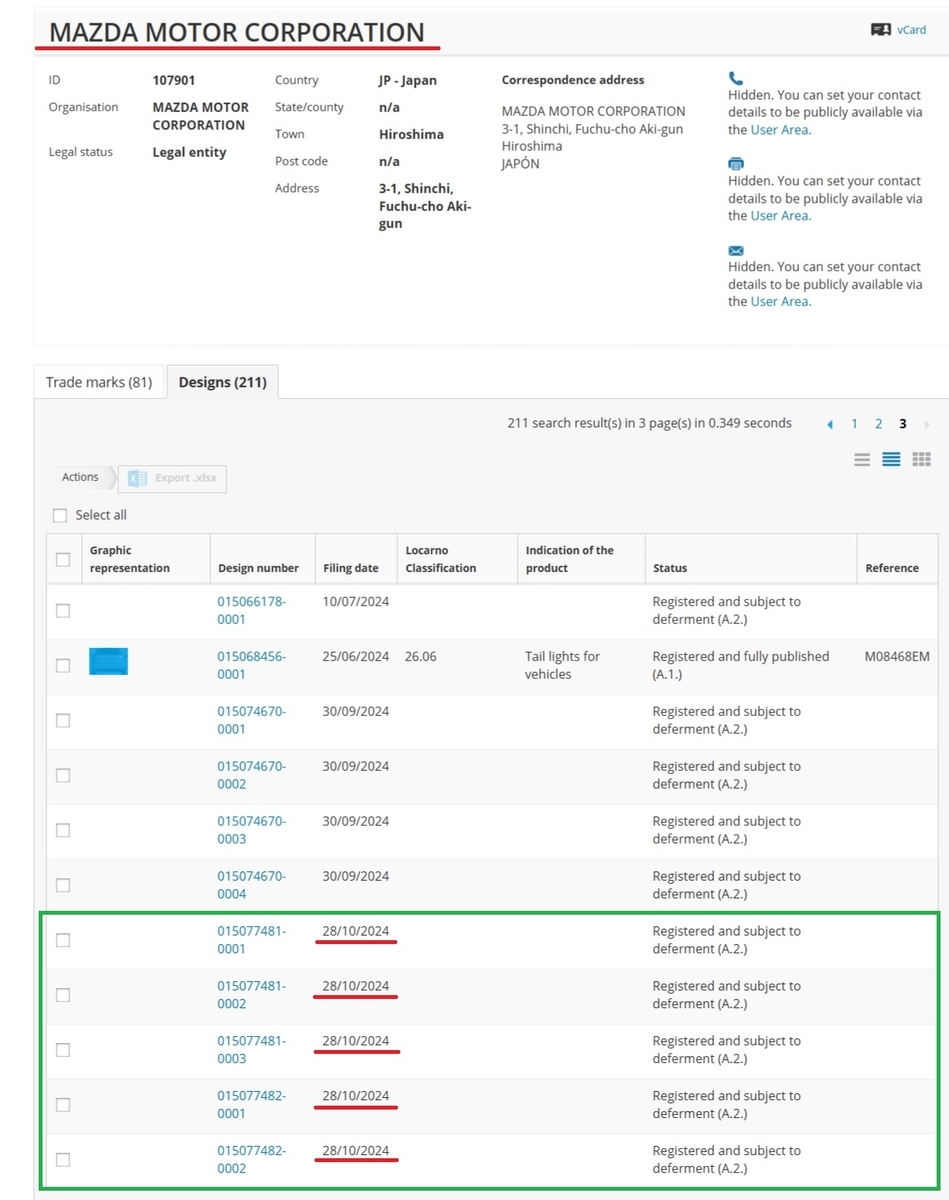The width and height of the screenshot is (949, 1200).
Task: Select current results page 3
Action: click(x=902, y=424)
